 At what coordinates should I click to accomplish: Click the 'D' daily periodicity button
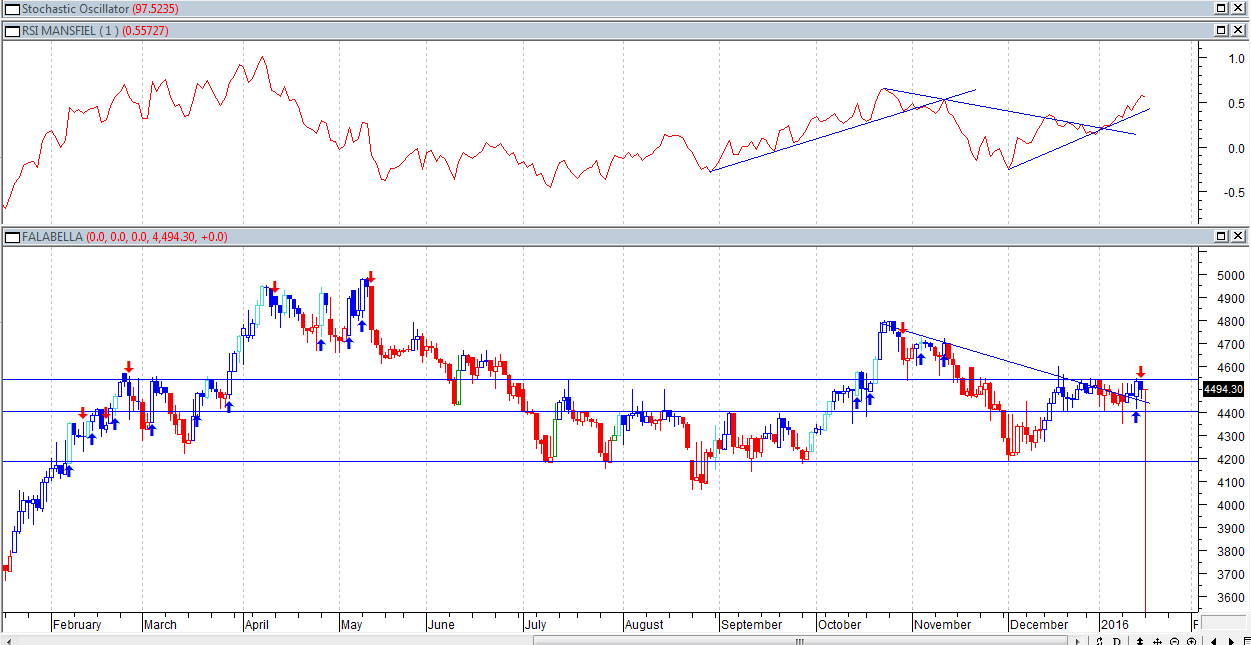1116,641
